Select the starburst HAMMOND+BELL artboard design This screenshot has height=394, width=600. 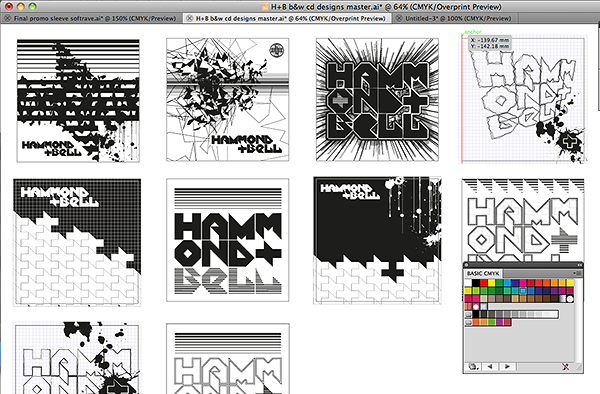[377, 99]
